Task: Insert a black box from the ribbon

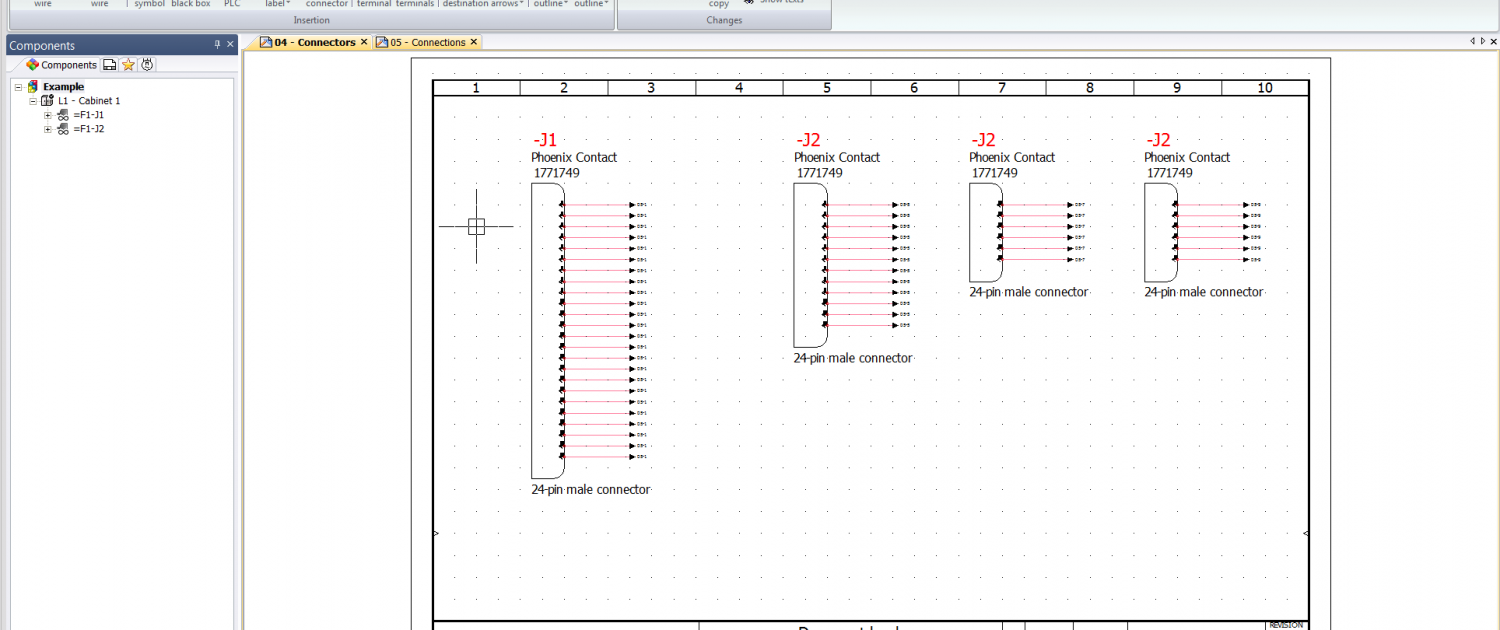Action: click(191, 4)
